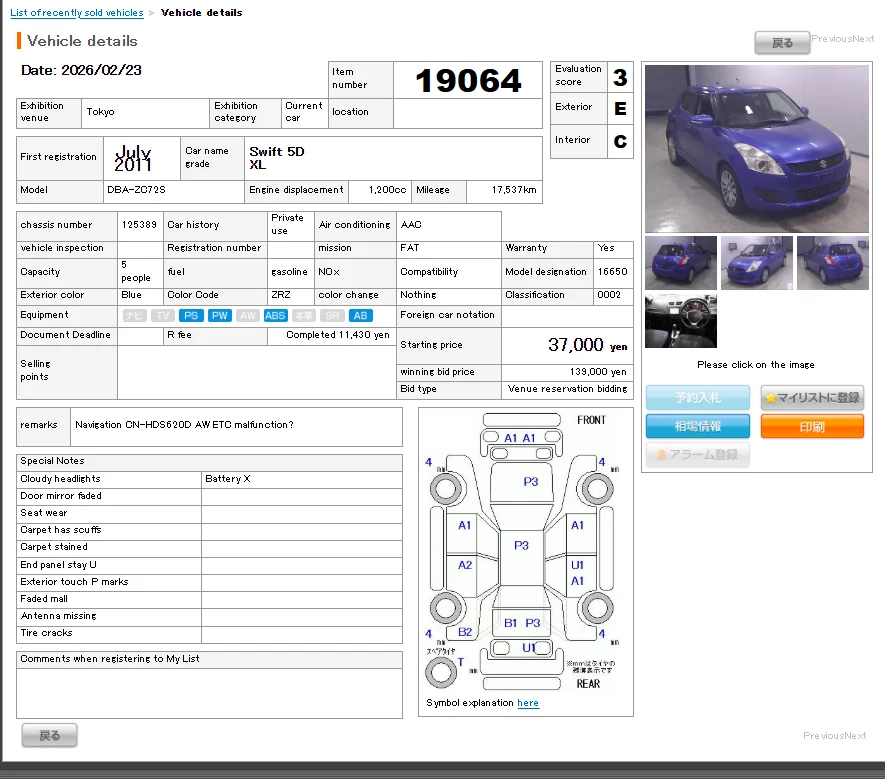Viewport: 885px width, 779px height.
Task: Click the bottom 戻る back button
Action: click(x=49, y=736)
